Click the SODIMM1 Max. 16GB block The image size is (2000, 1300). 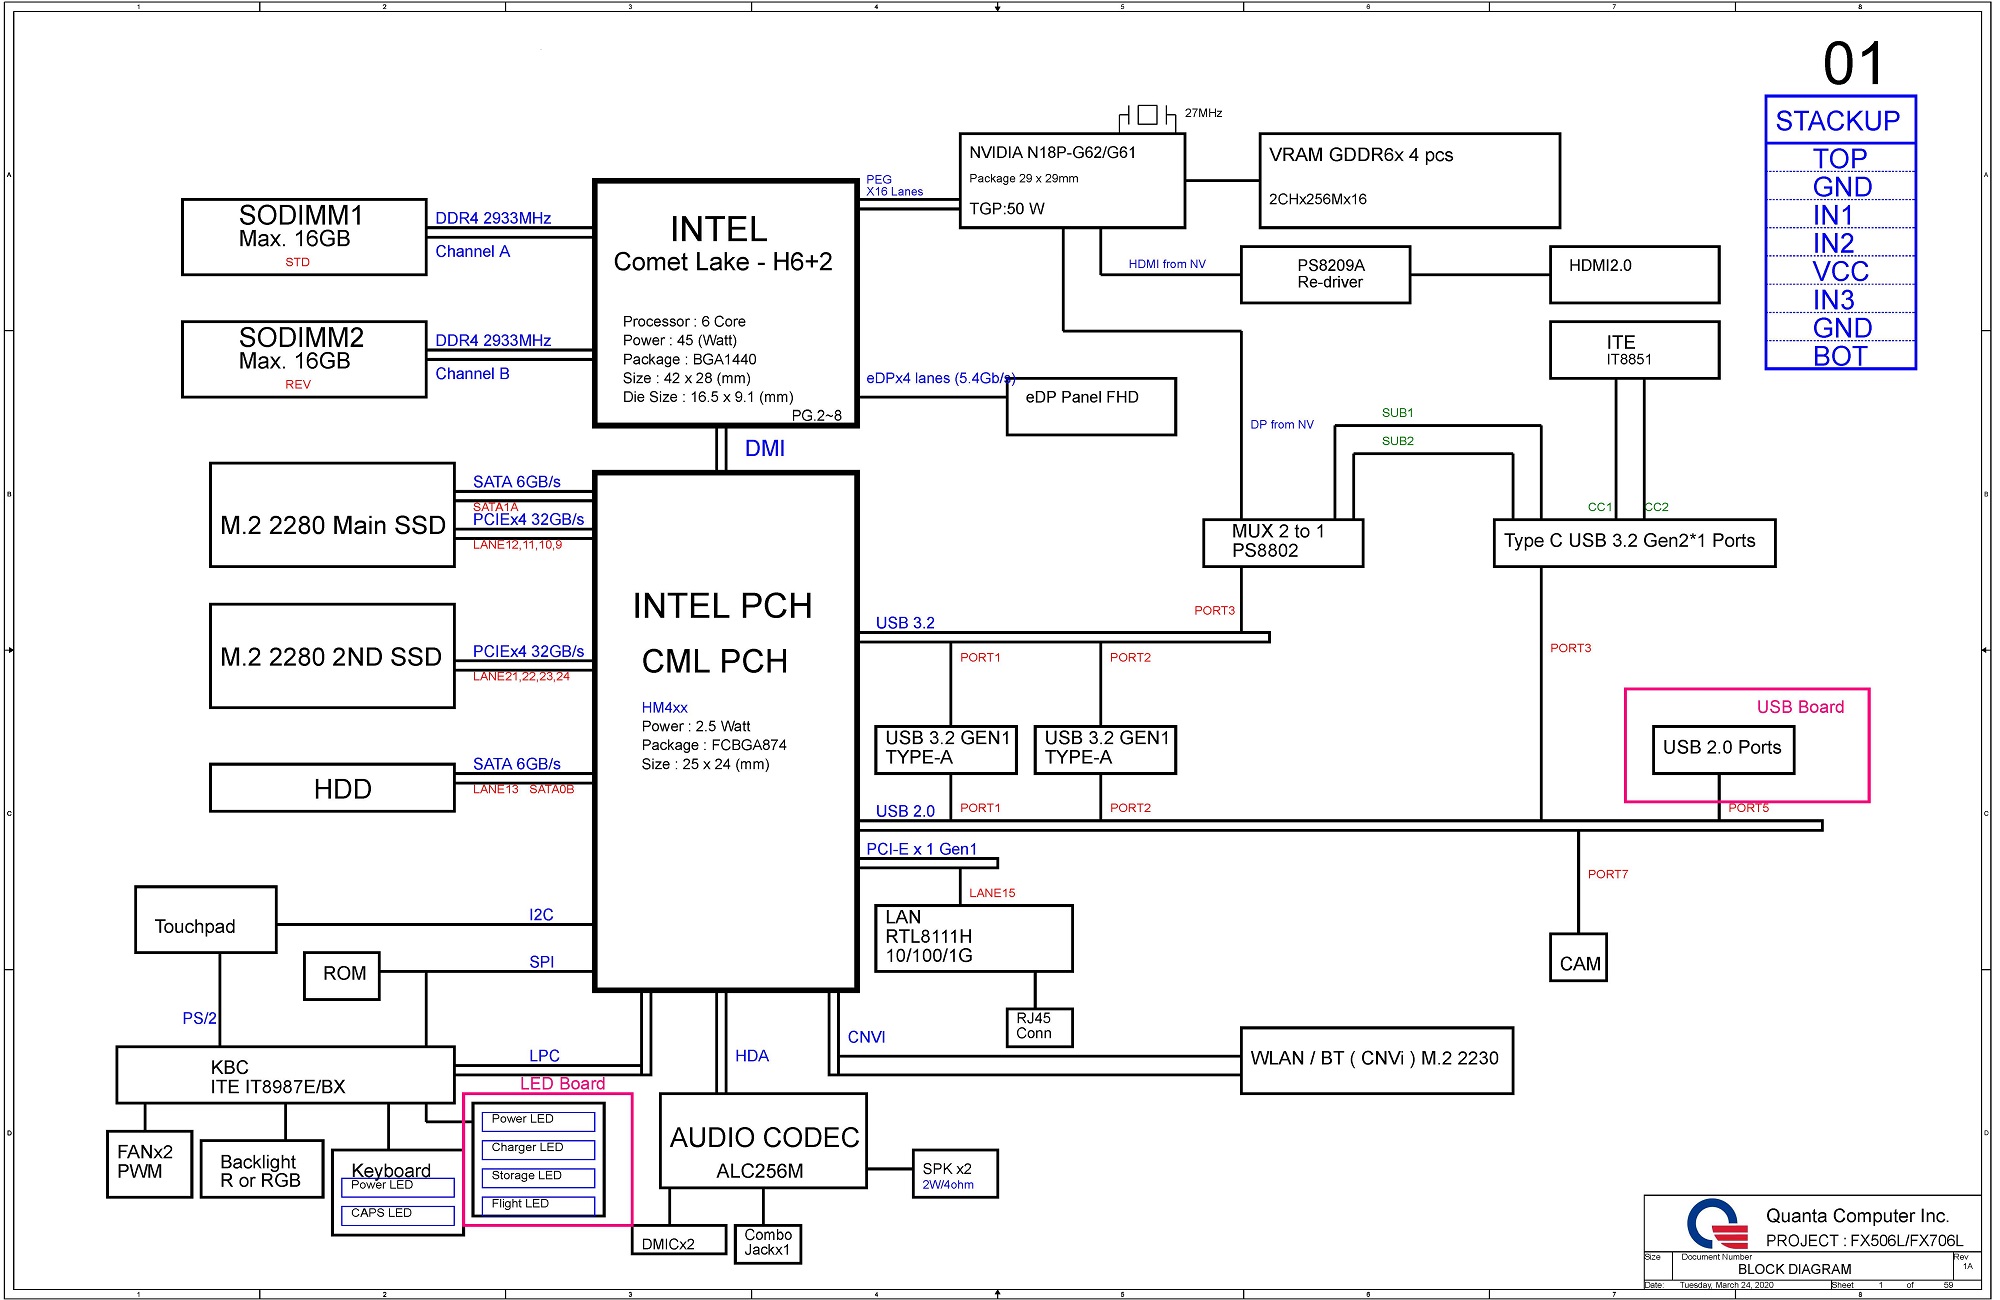[304, 237]
